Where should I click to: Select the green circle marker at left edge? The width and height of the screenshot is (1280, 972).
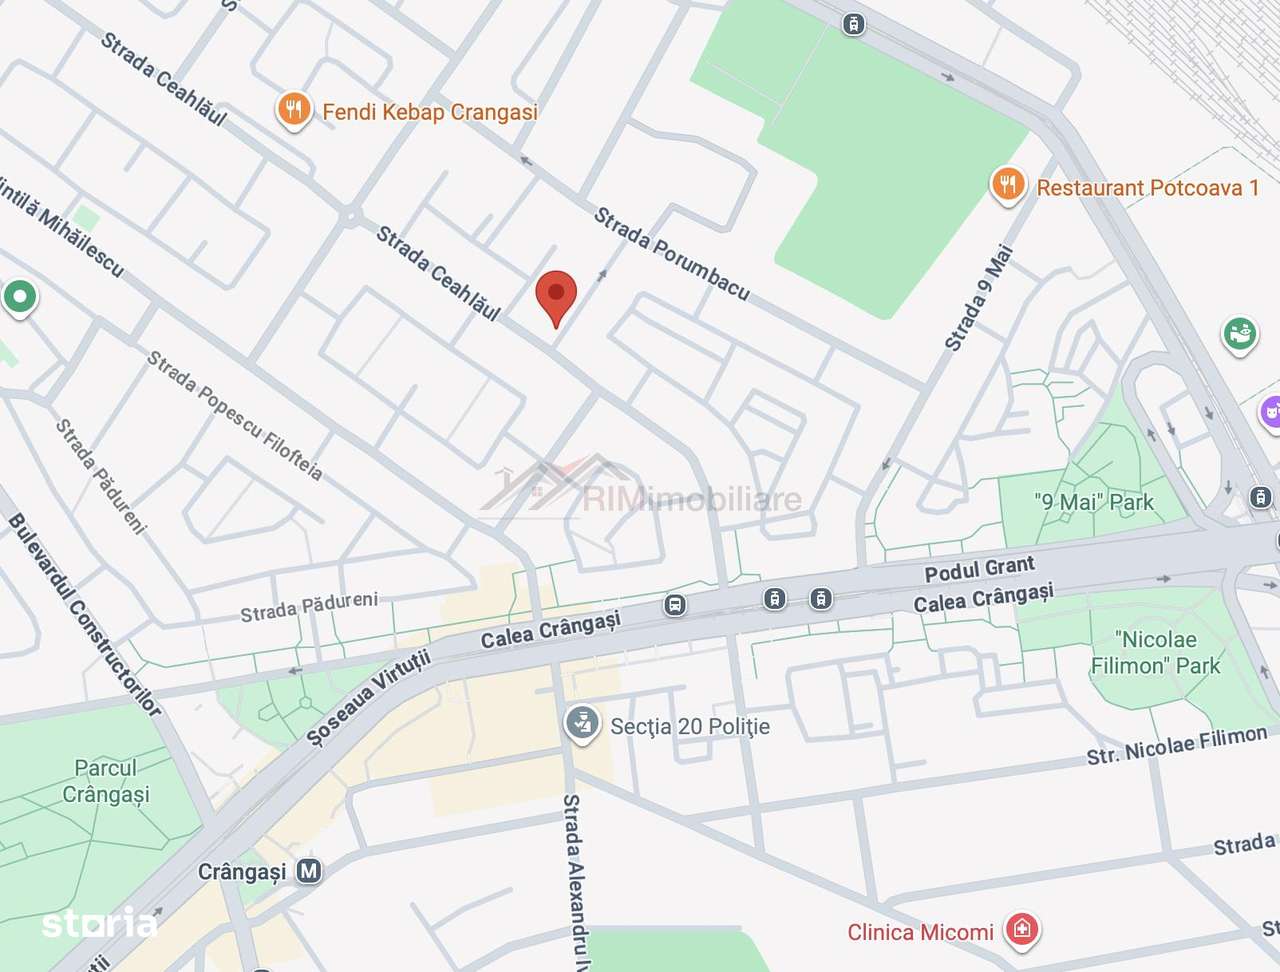click(x=19, y=297)
